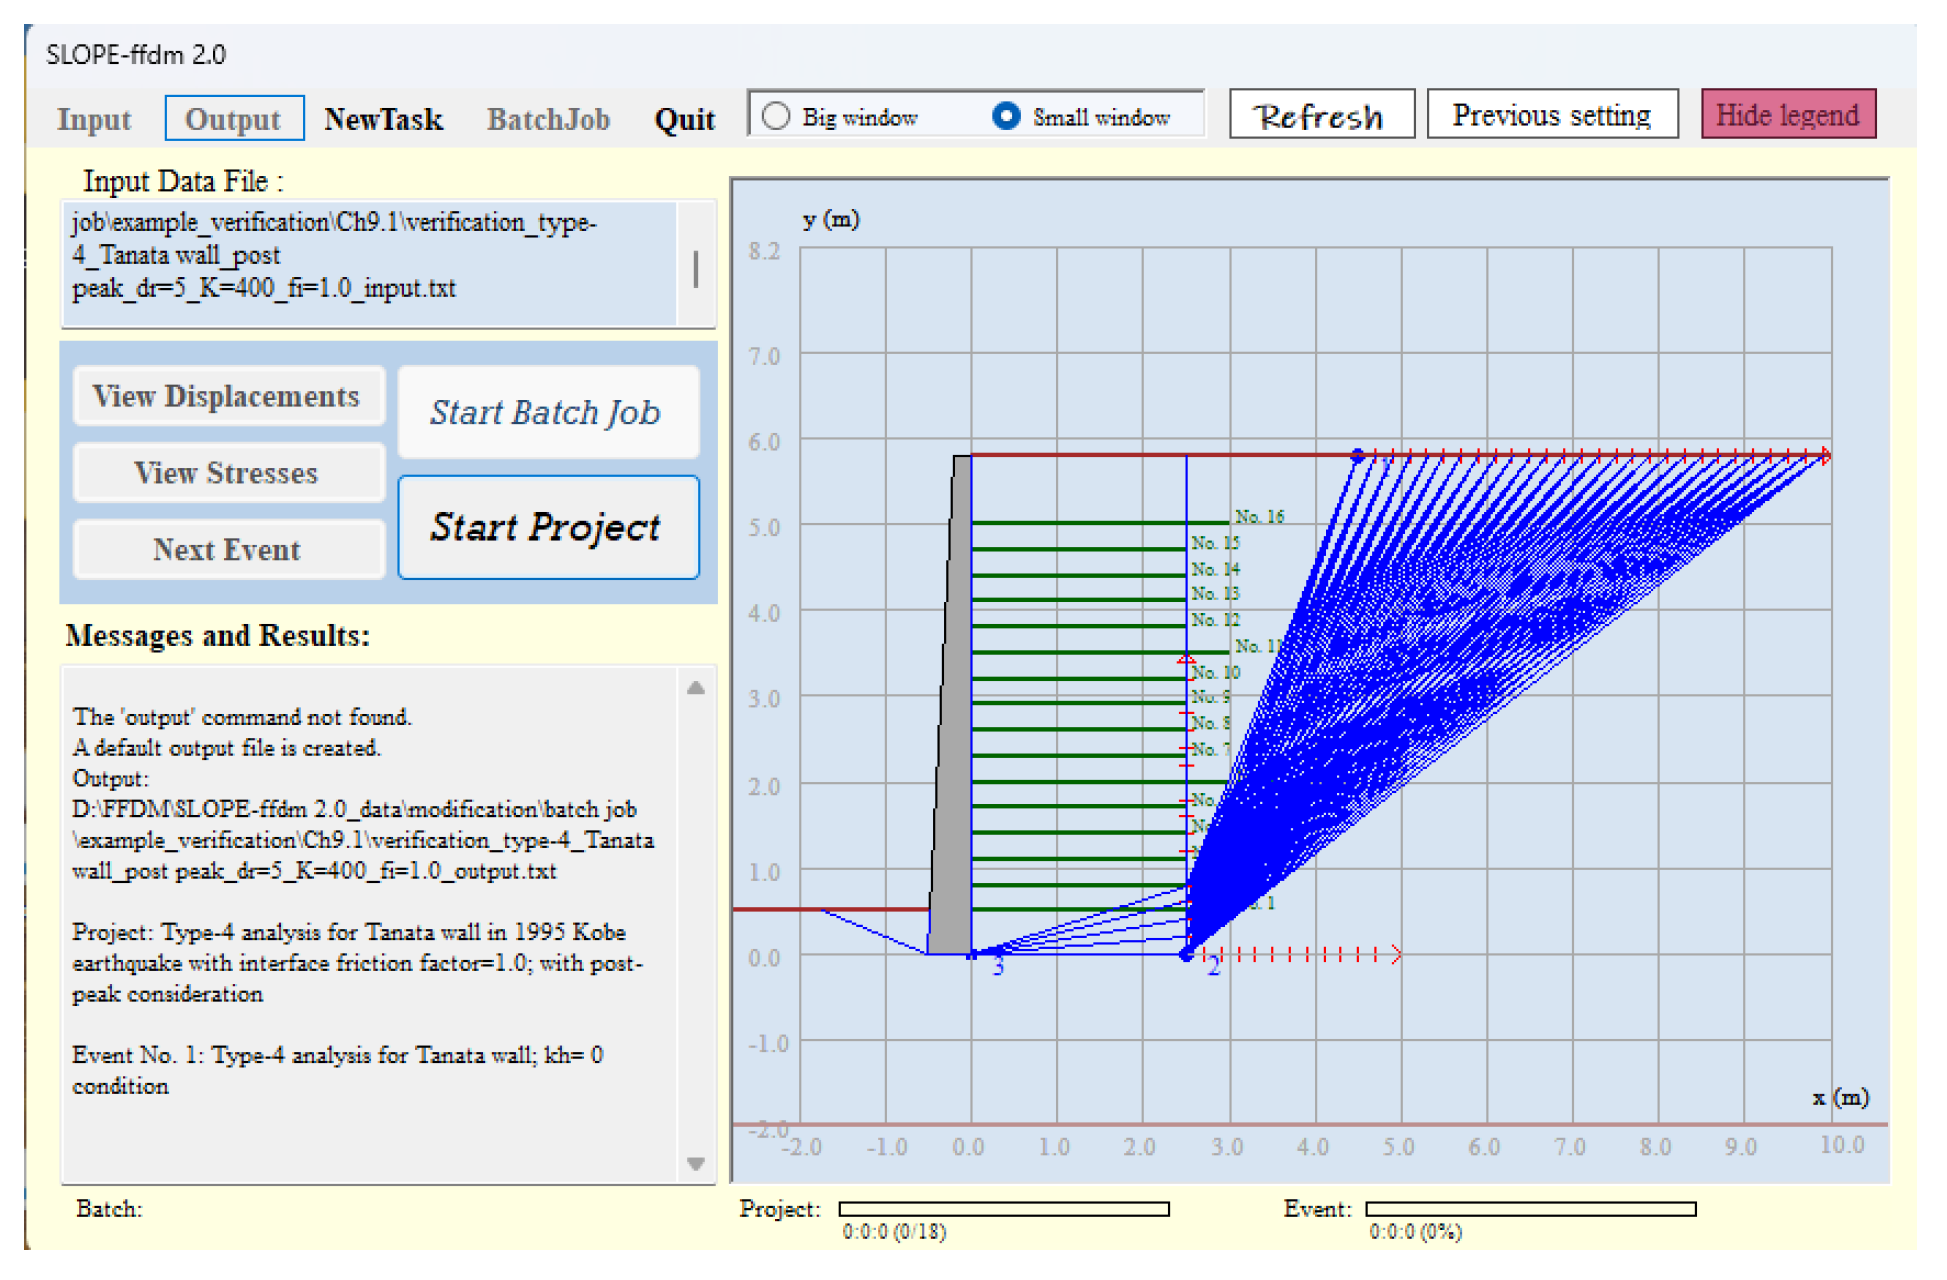Screen dimensions: 1947x1280
Task: Switch to the Output tab
Action: pyautogui.click(x=233, y=118)
